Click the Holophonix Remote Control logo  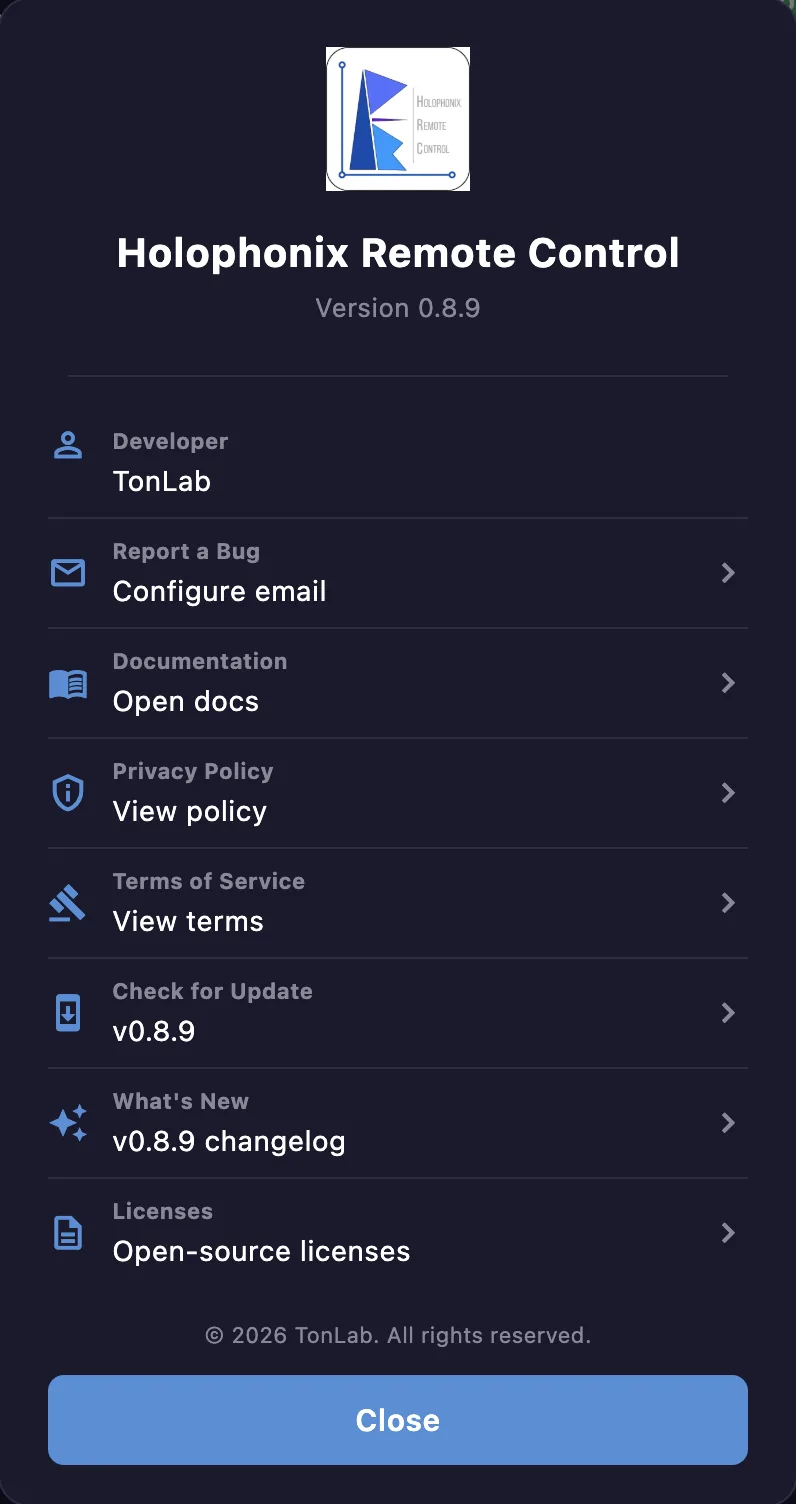click(x=398, y=119)
